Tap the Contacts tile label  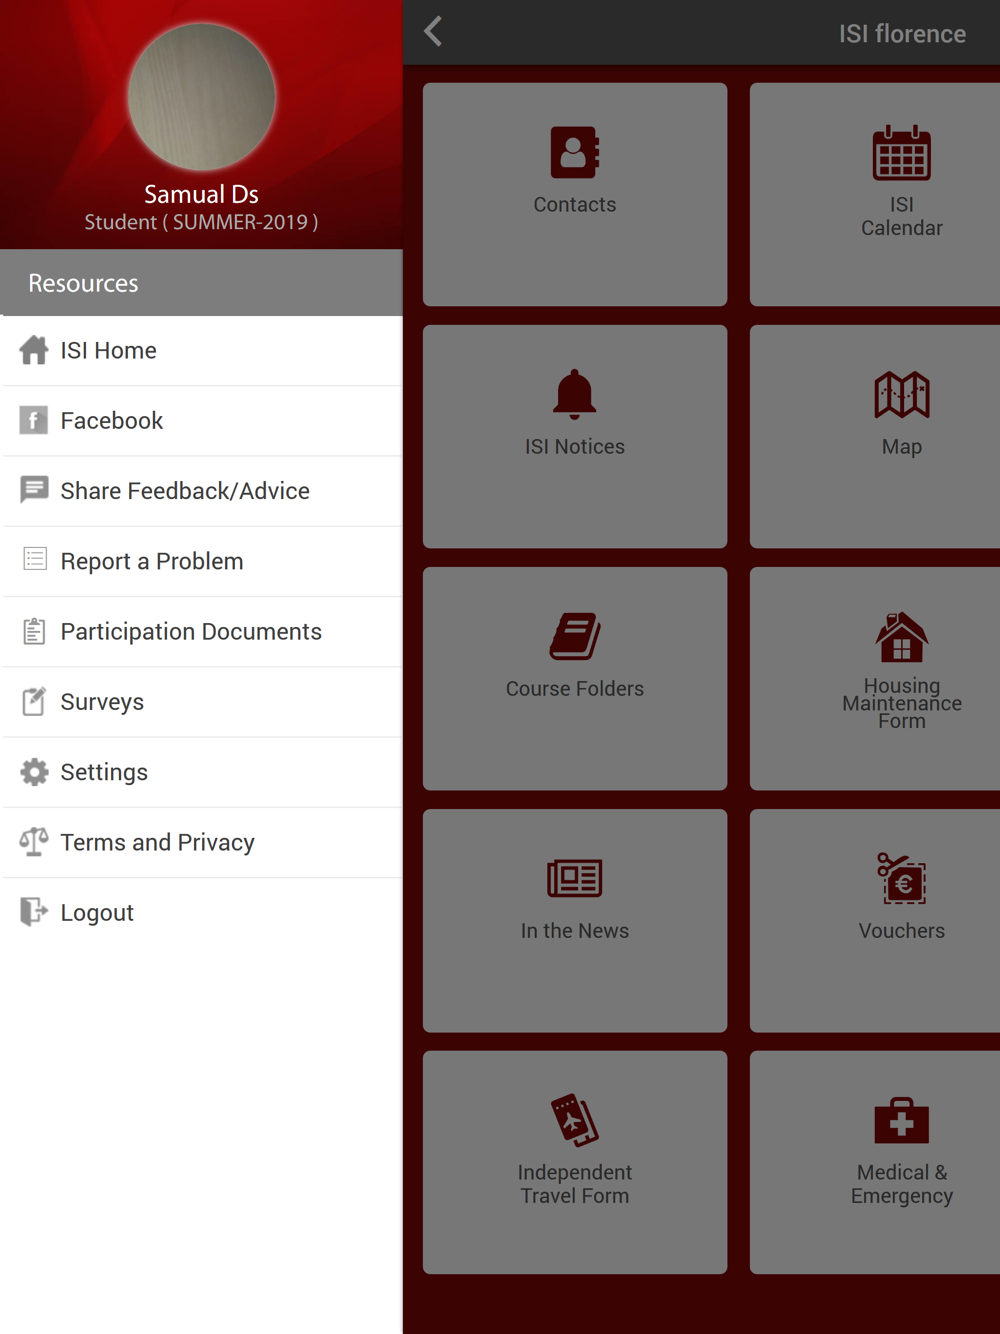tap(575, 204)
